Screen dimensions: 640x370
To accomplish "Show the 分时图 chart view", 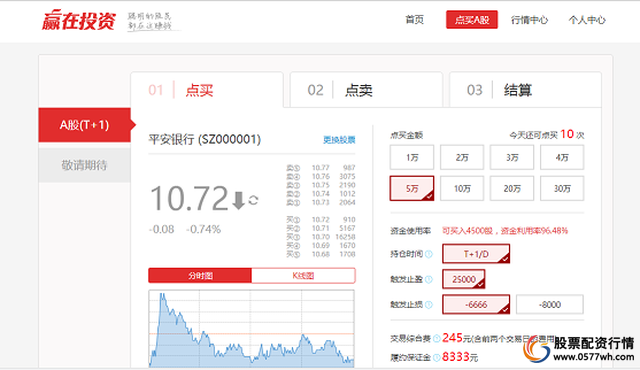I will [x=200, y=275].
